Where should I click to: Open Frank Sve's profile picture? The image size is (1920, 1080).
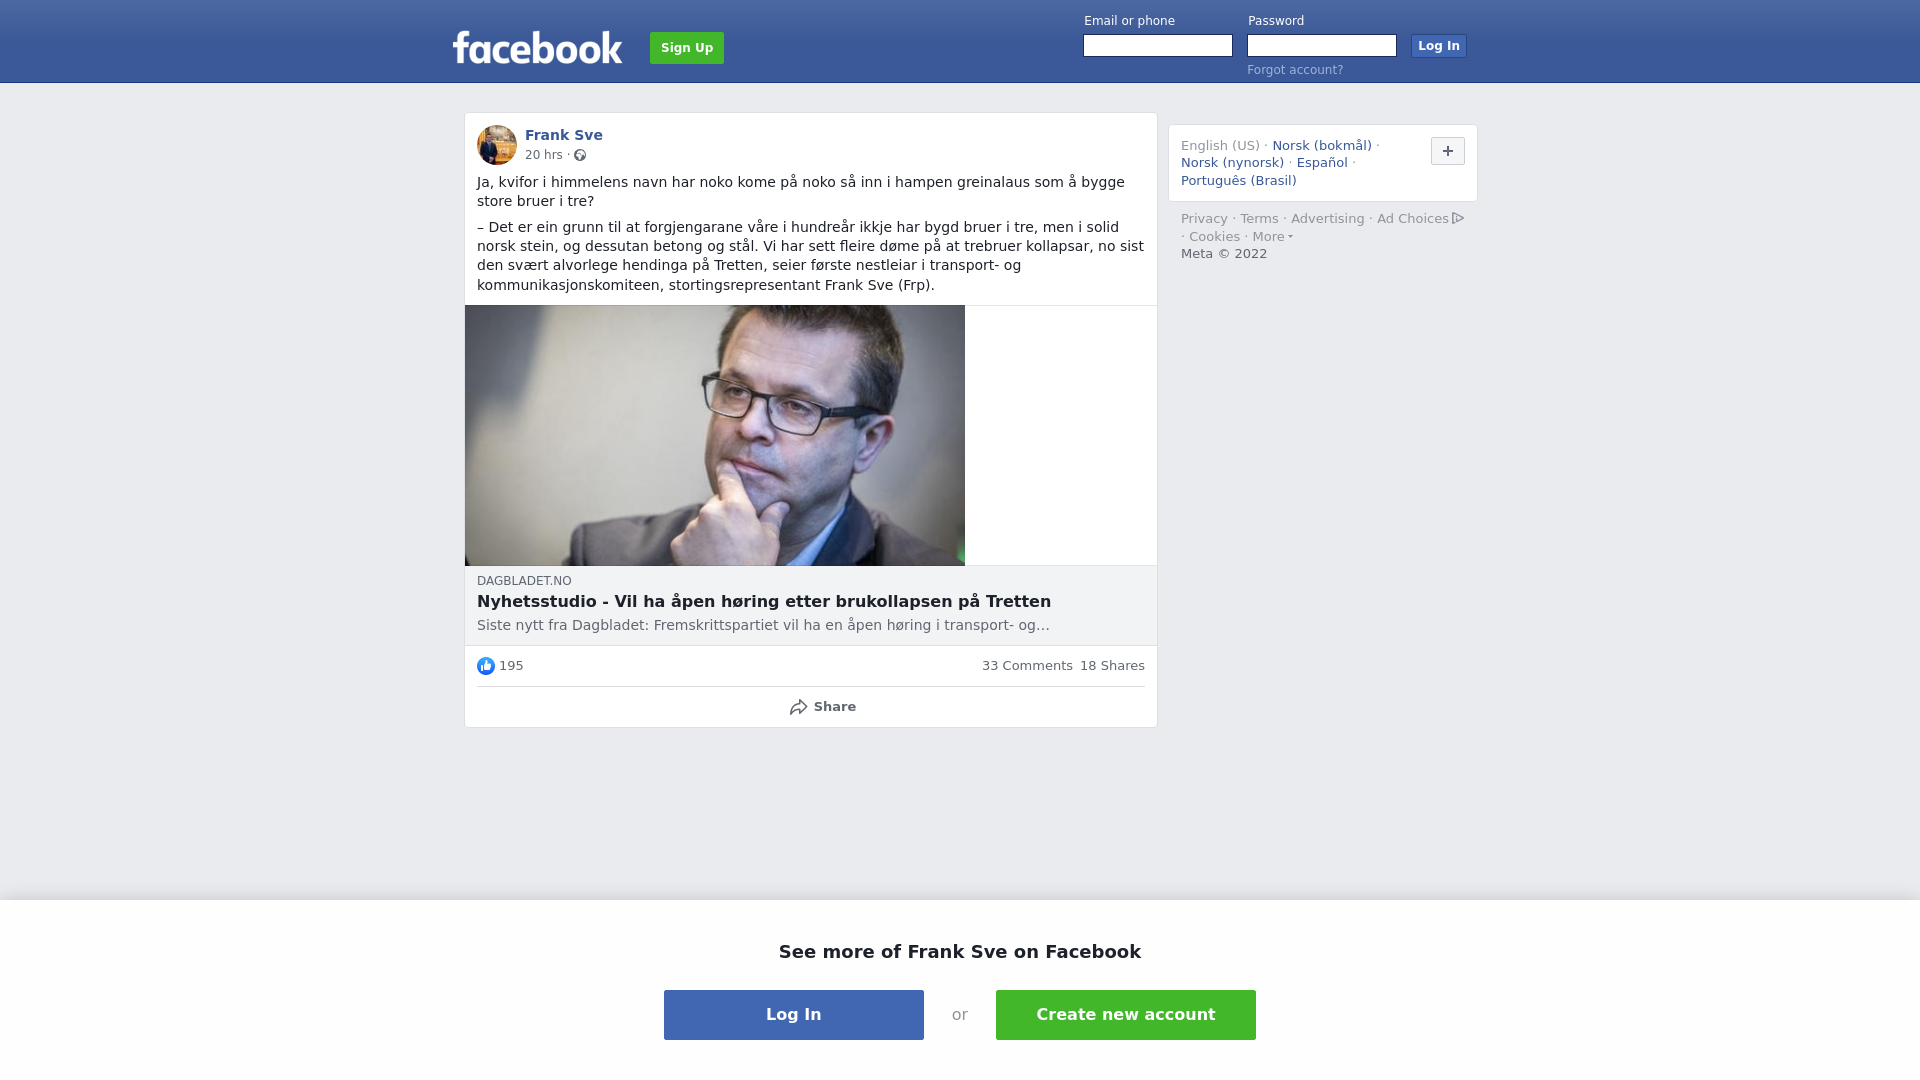tap(497, 145)
